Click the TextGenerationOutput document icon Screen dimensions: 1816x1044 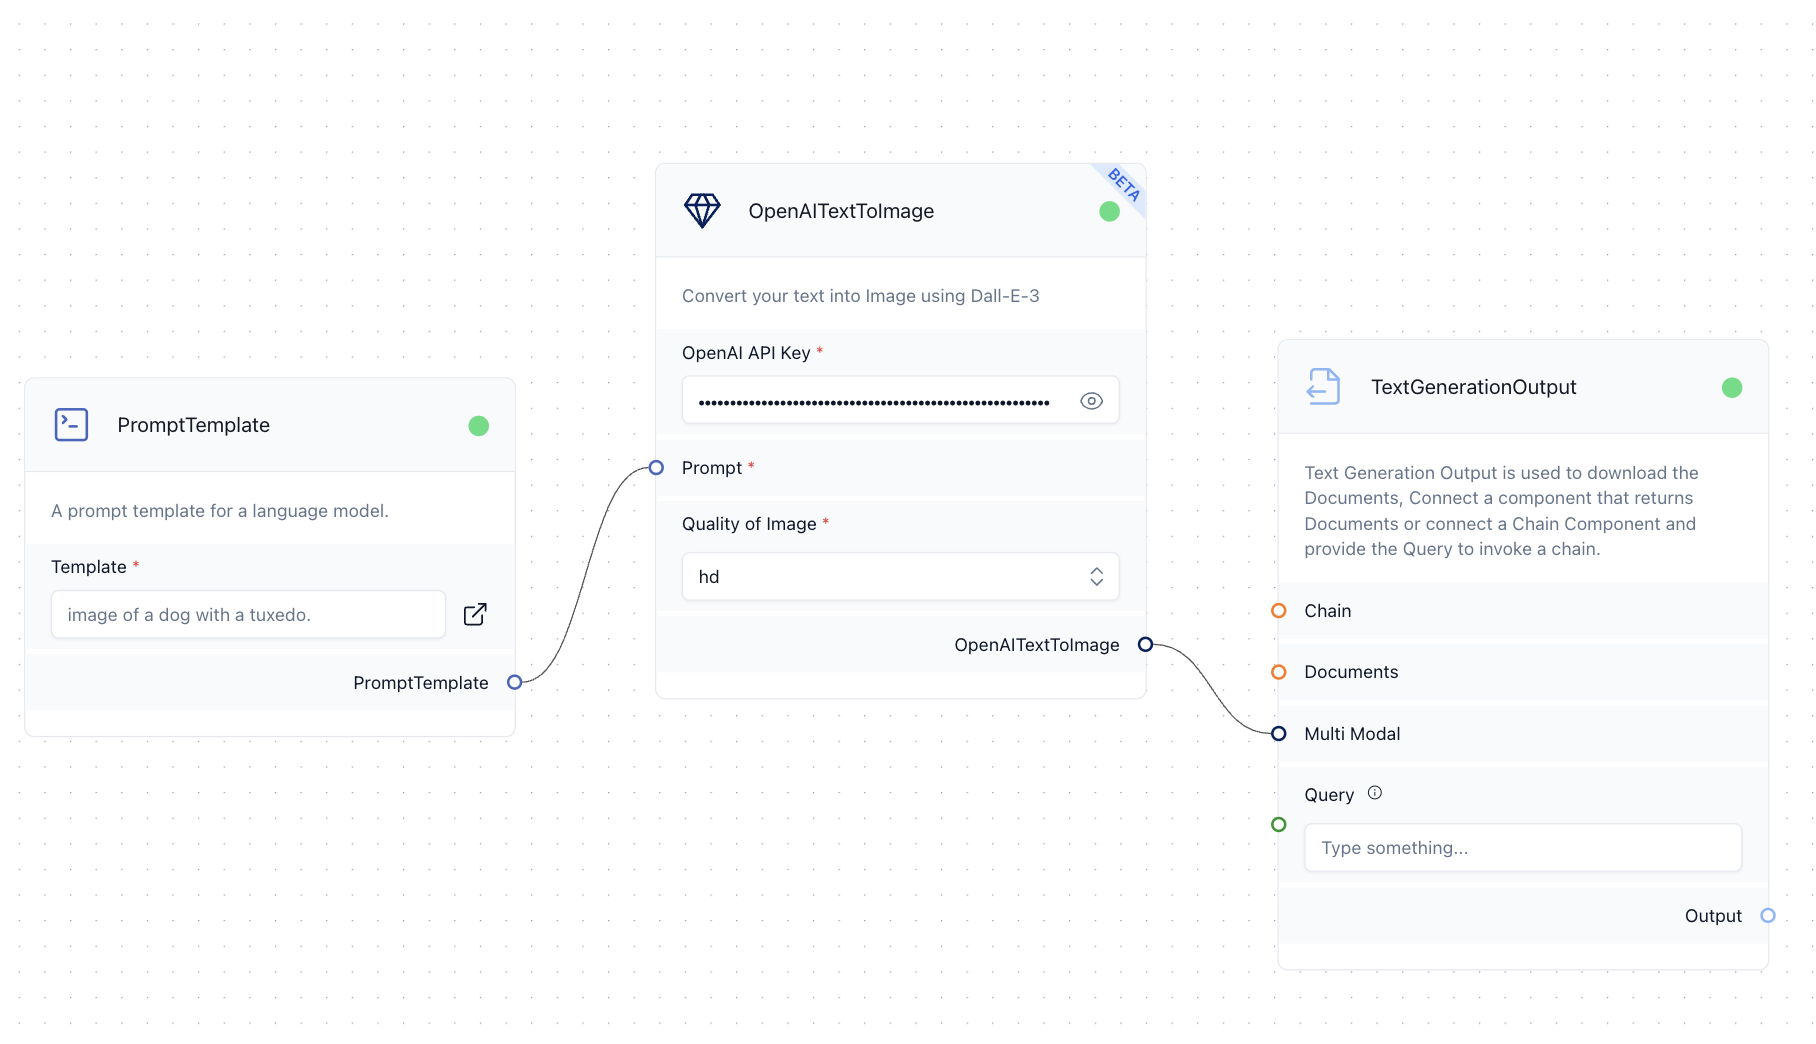[1323, 387]
